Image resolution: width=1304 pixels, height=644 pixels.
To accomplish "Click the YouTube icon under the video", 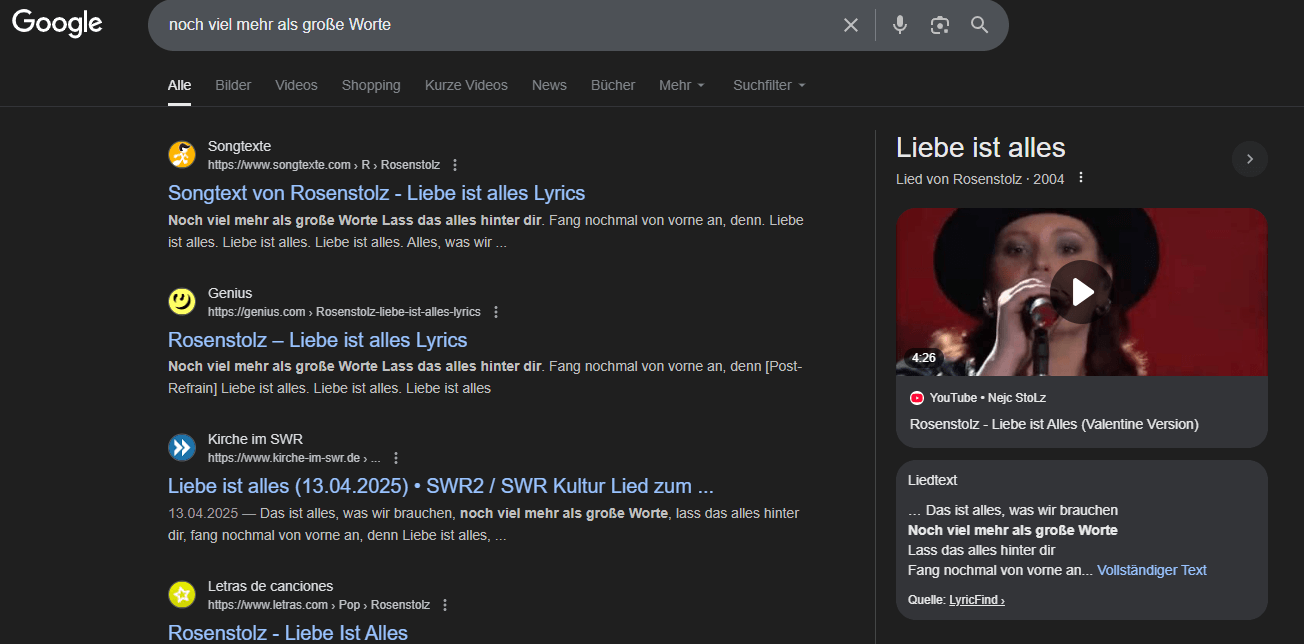I will tap(917, 398).
